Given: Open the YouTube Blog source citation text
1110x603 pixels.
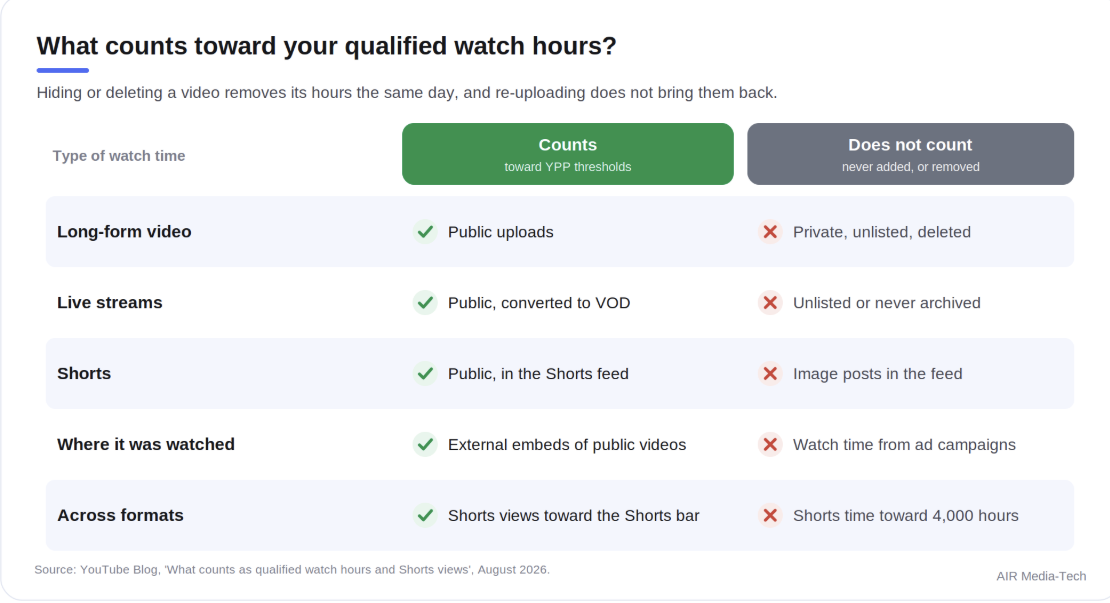Looking at the screenshot, I should point(292,569).
